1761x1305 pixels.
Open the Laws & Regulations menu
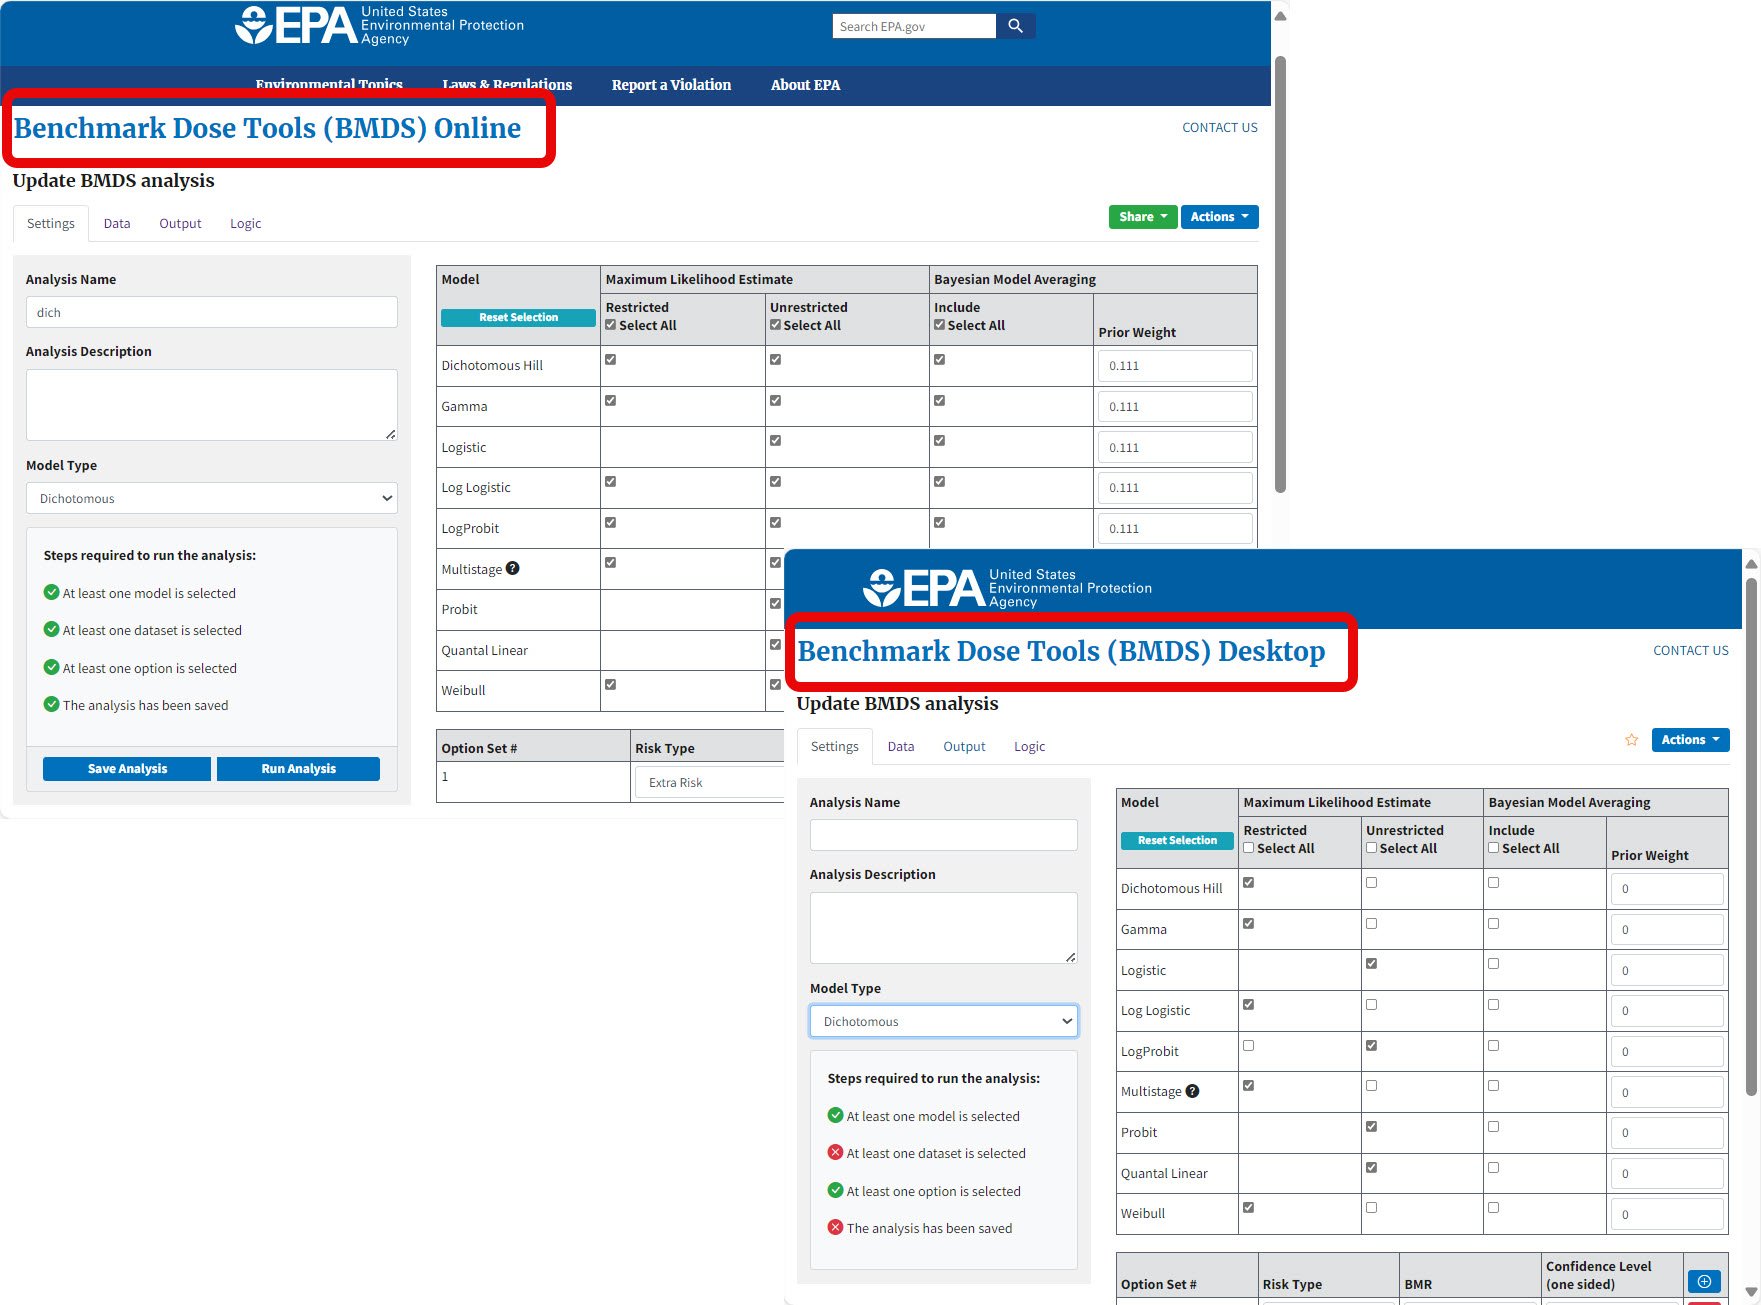click(x=506, y=85)
